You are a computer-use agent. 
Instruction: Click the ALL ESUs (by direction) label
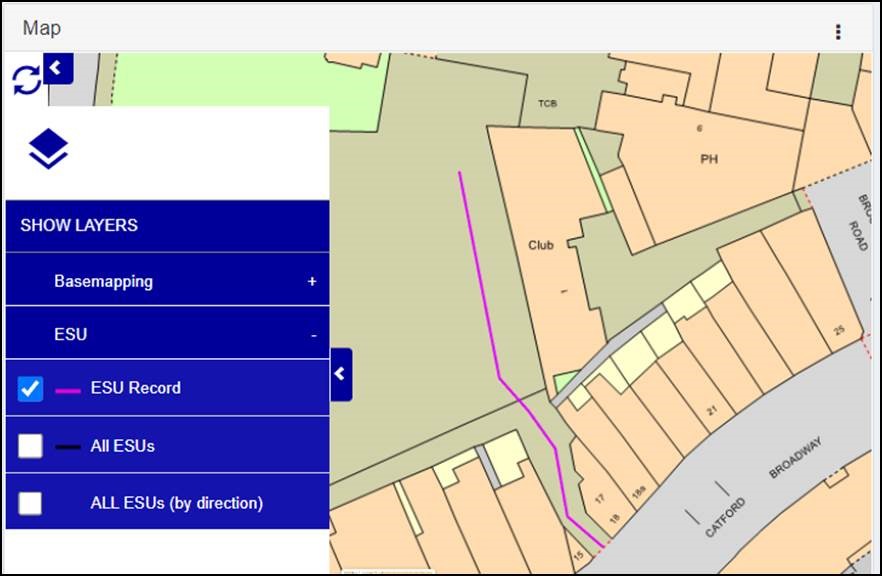(177, 503)
